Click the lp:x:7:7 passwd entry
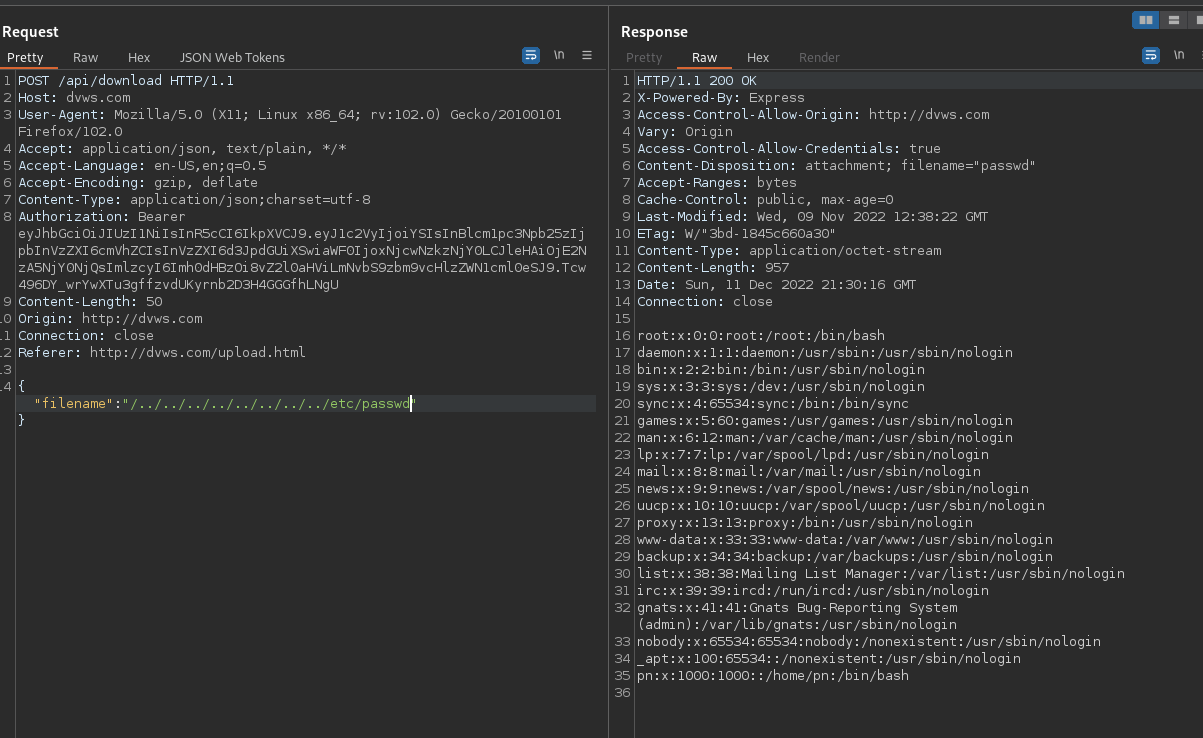Viewport: 1203px width, 738px height. pos(813,455)
